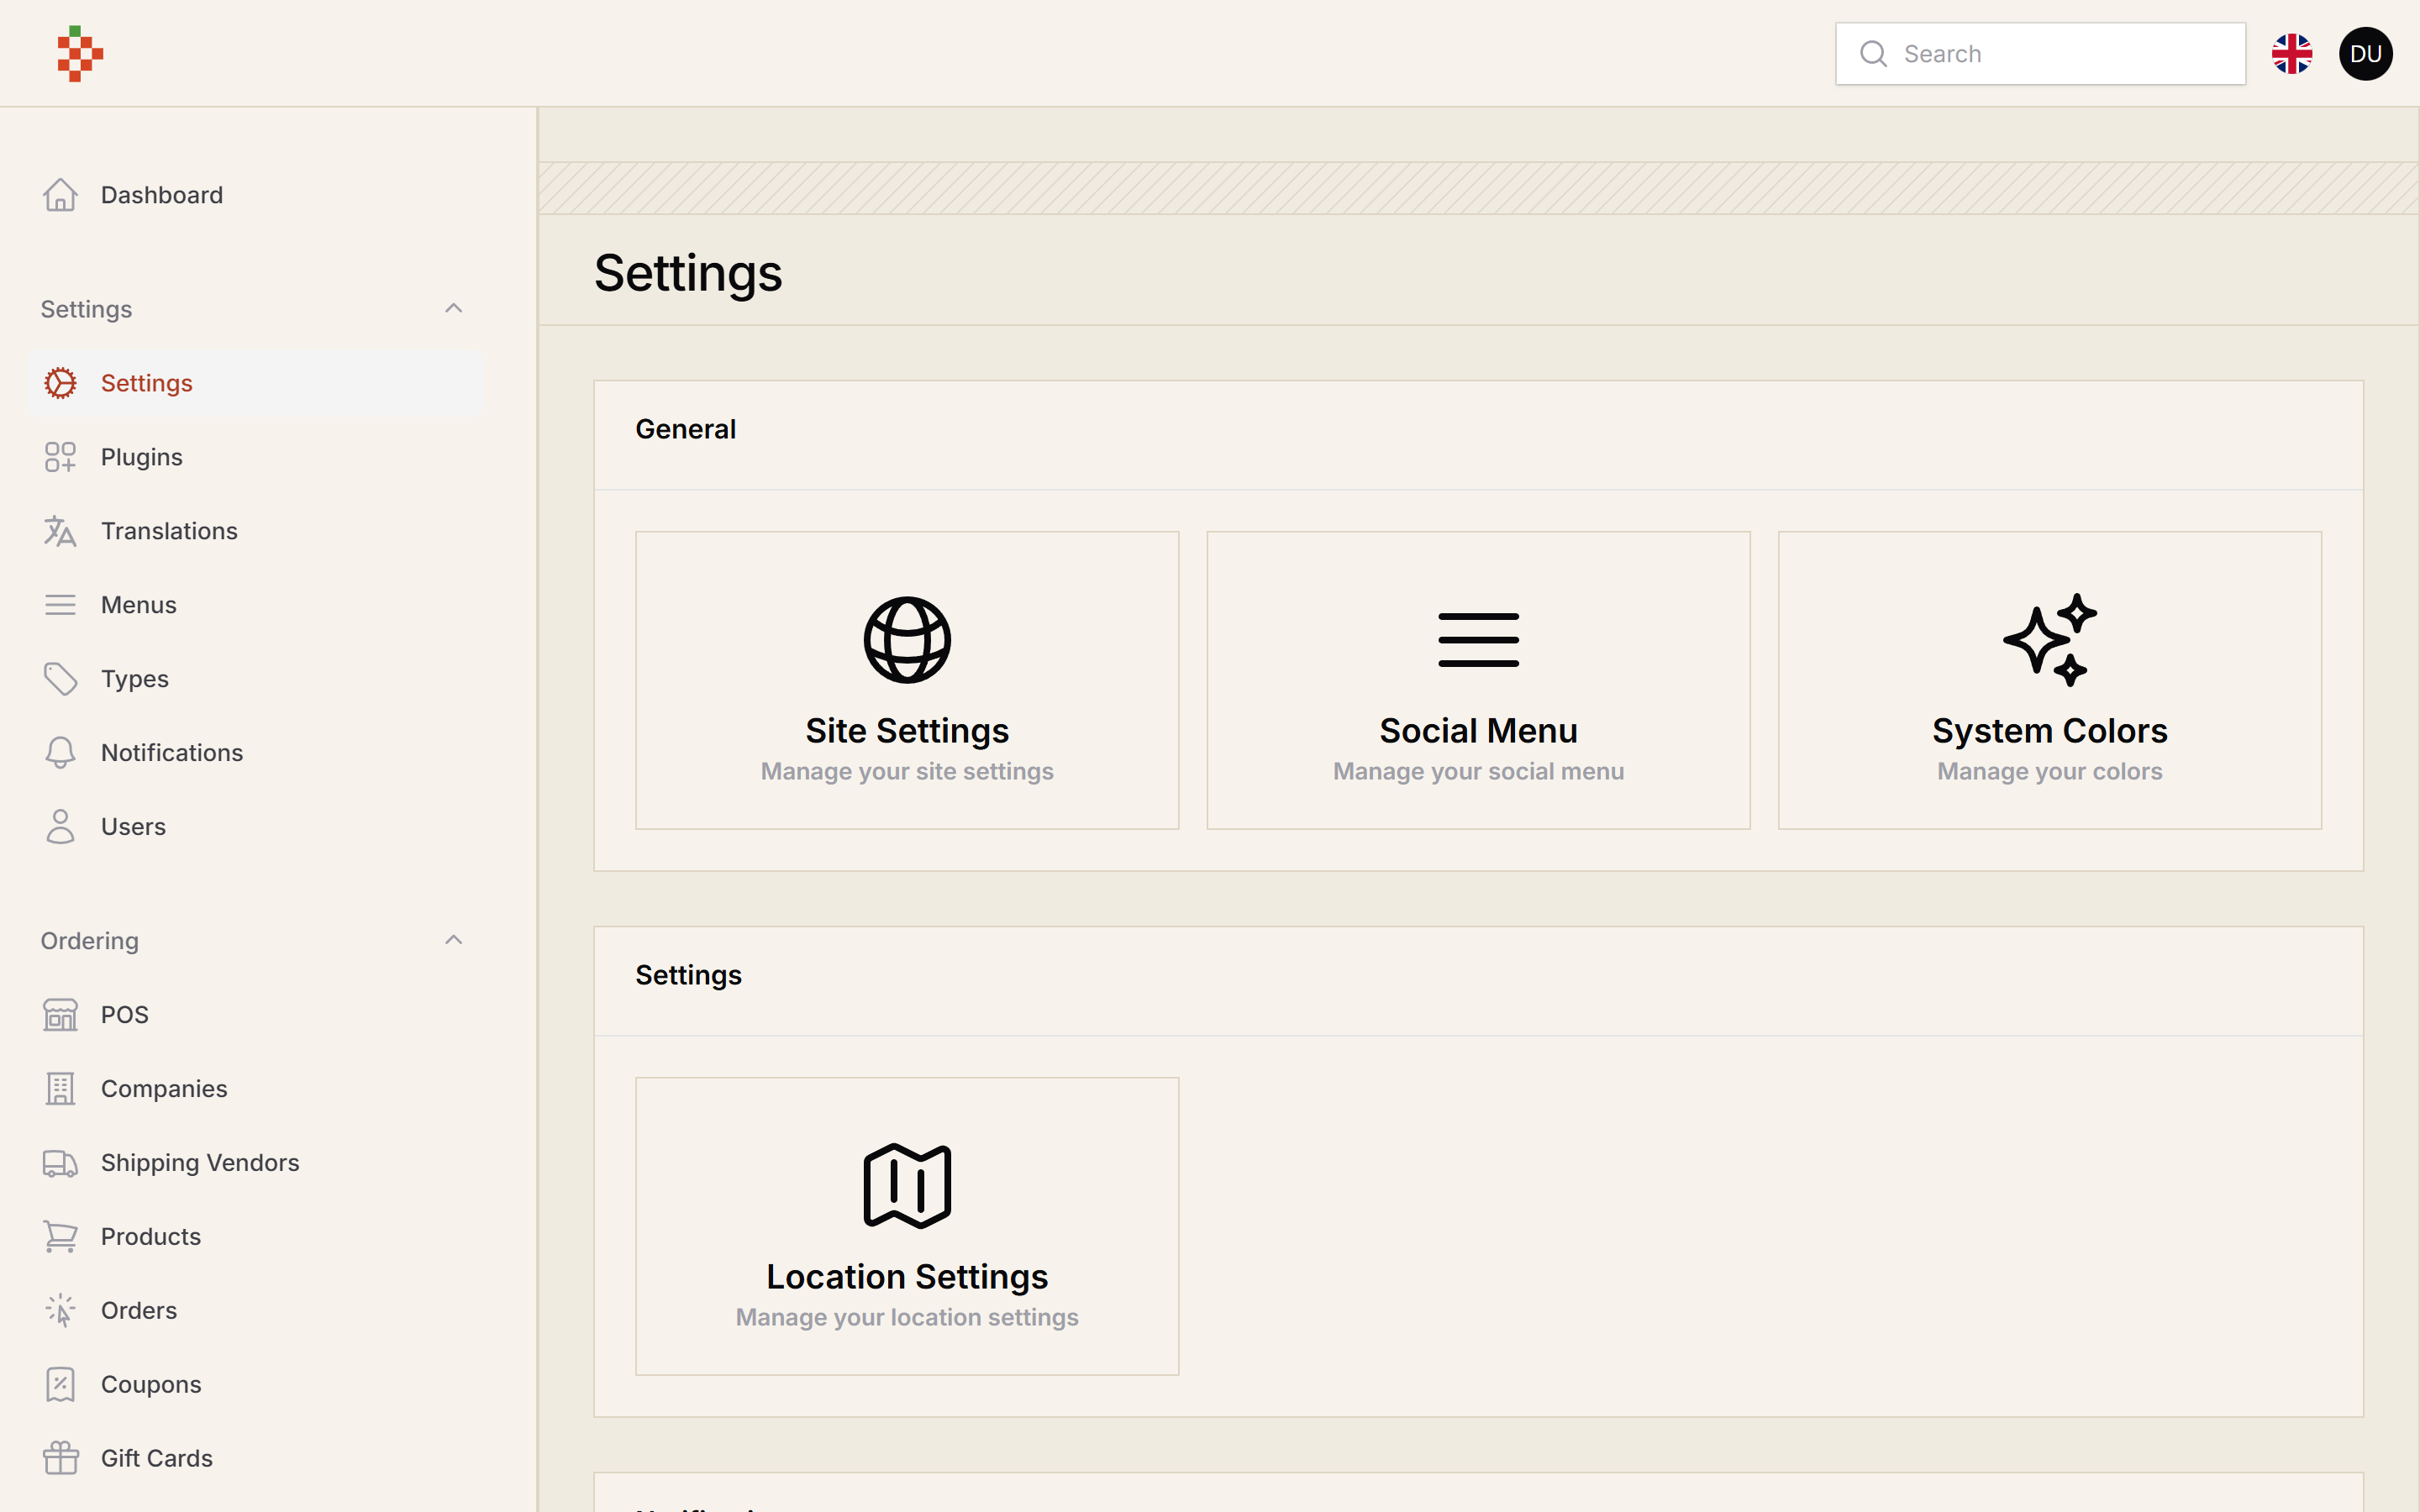Click the Settings gear icon in sidebar

[60, 383]
